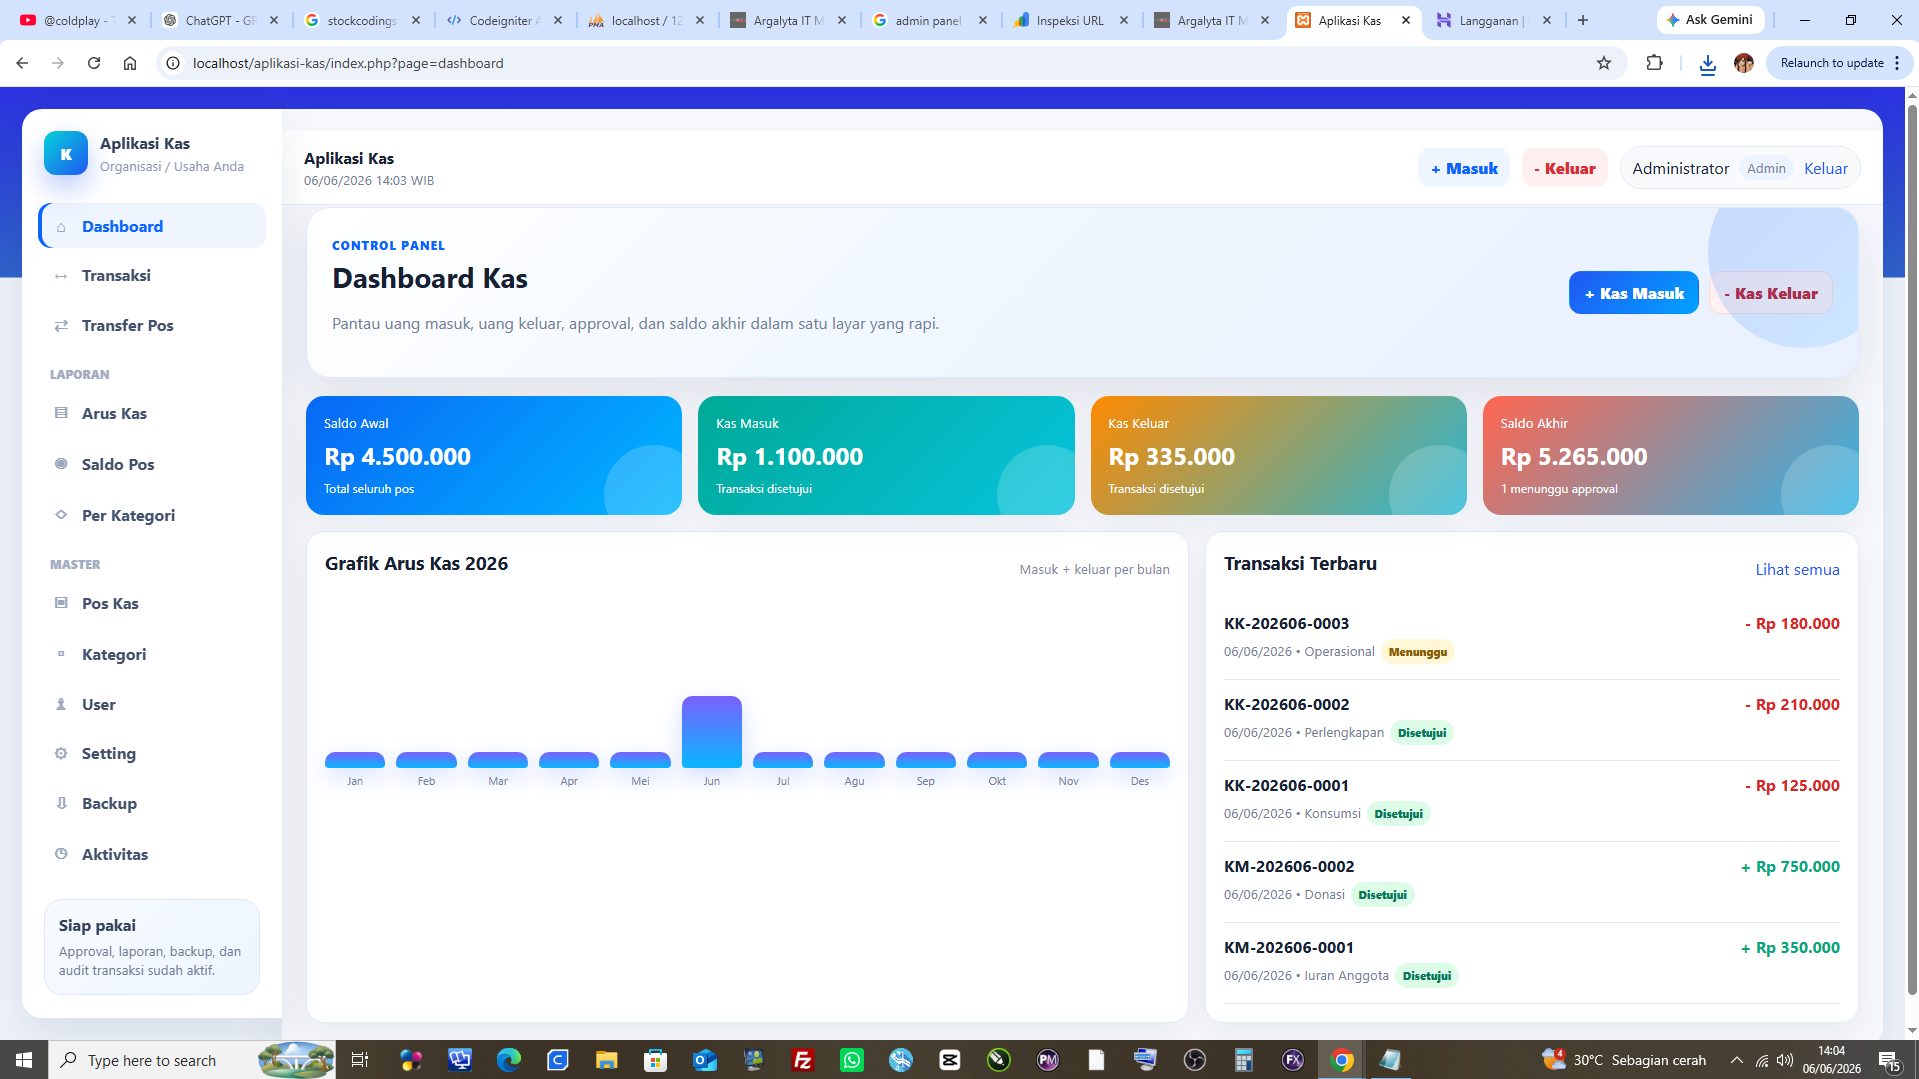Click the Kas Keluar Rp 335.000 card
Image resolution: width=1919 pixels, height=1079 pixels.
1279,456
